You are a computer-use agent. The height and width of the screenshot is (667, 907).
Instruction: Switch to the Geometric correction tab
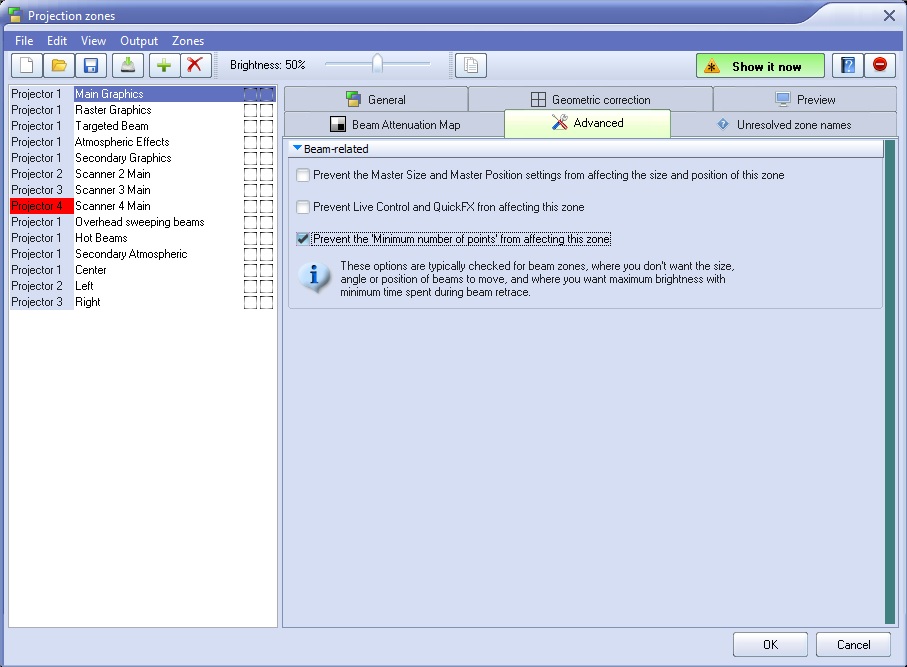point(590,99)
